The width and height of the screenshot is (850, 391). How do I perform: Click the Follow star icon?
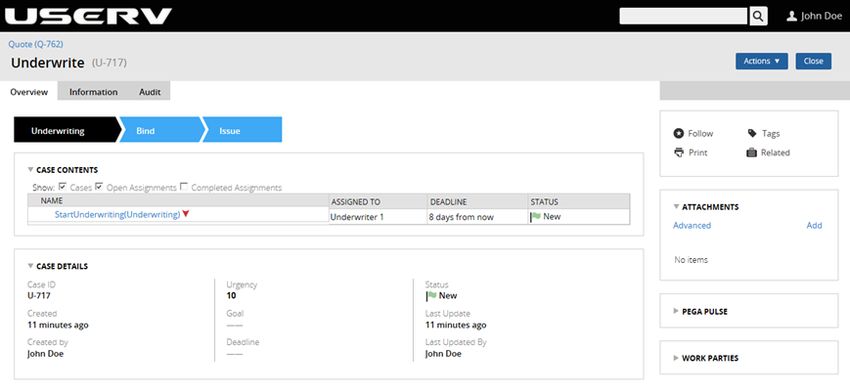click(x=679, y=133)
